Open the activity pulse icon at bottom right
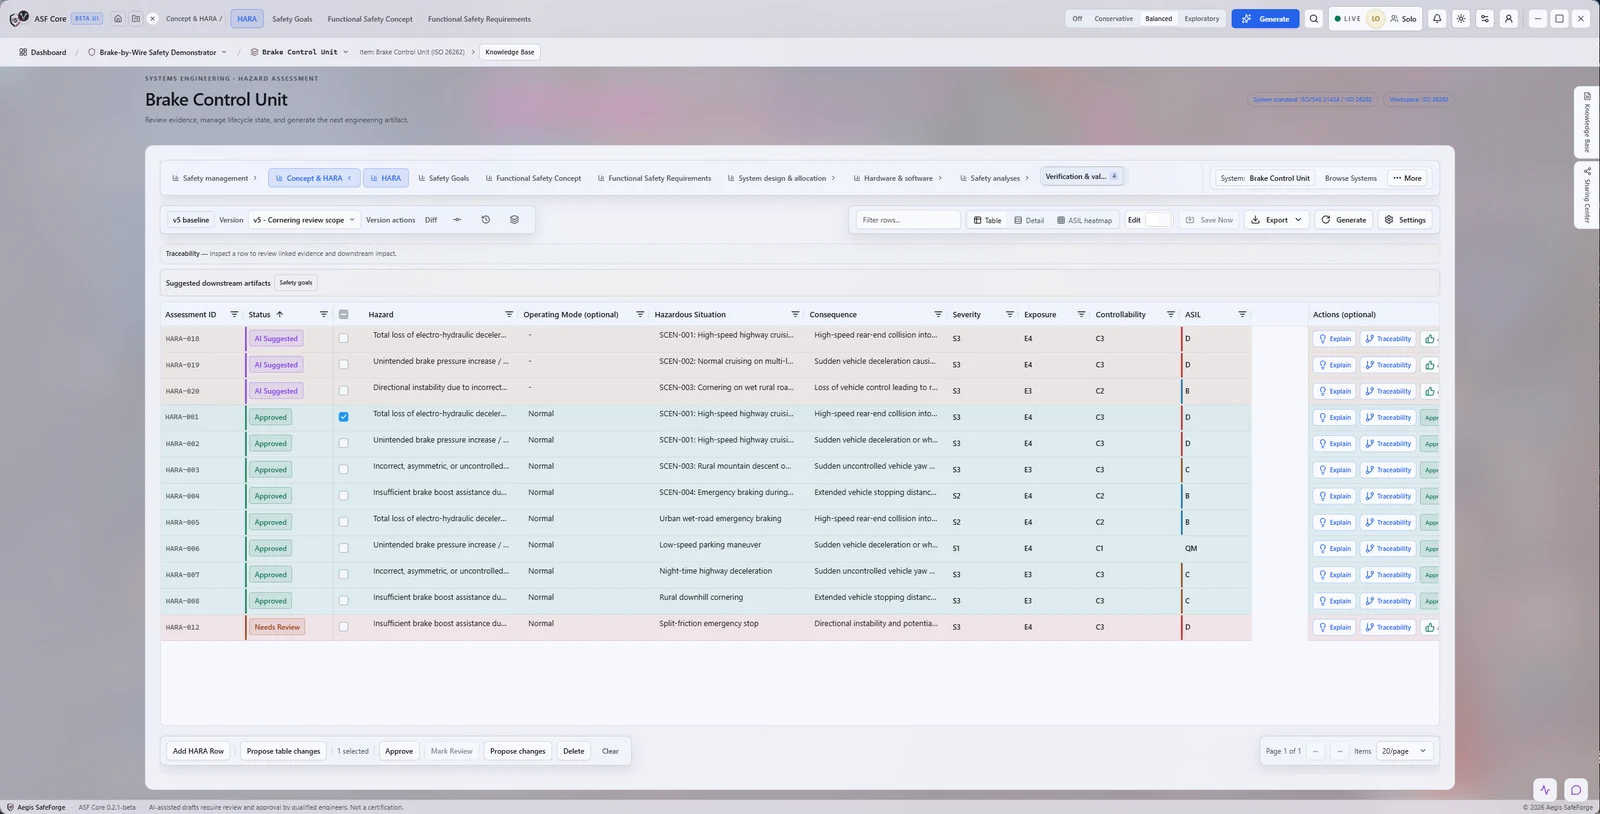1600x814 pixels. (x=1545, y=790)
